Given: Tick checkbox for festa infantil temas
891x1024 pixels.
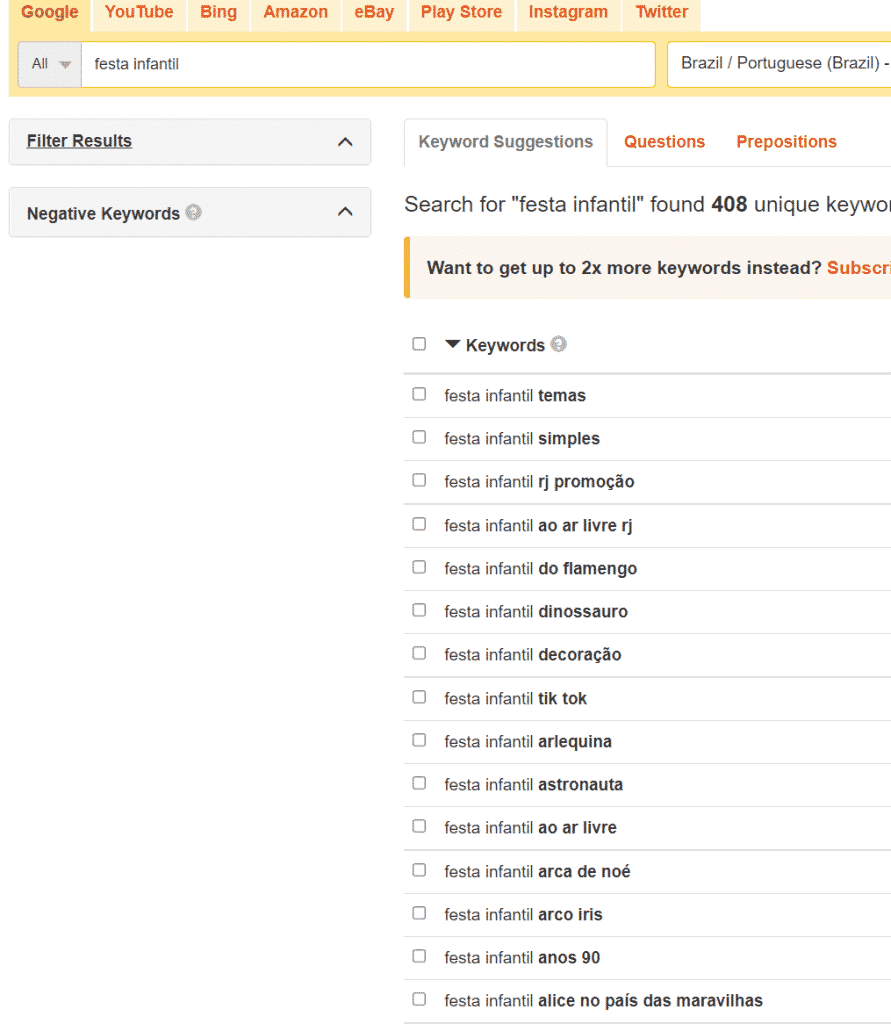Looking at the screenshot, I should tap(419, 395).
